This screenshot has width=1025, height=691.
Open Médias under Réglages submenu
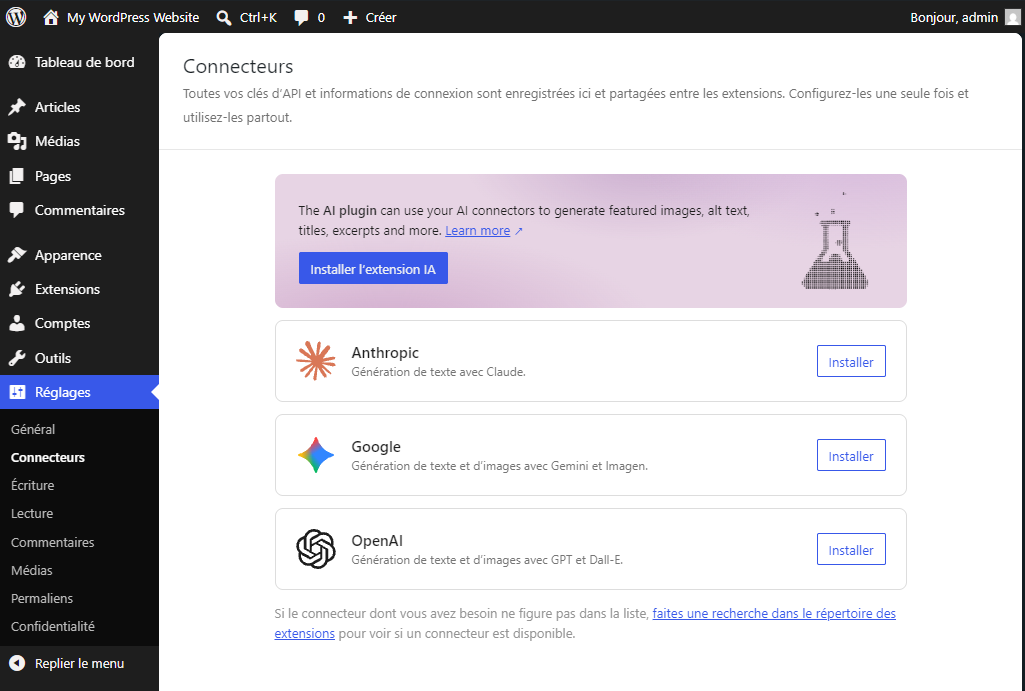tap(31, 570)
